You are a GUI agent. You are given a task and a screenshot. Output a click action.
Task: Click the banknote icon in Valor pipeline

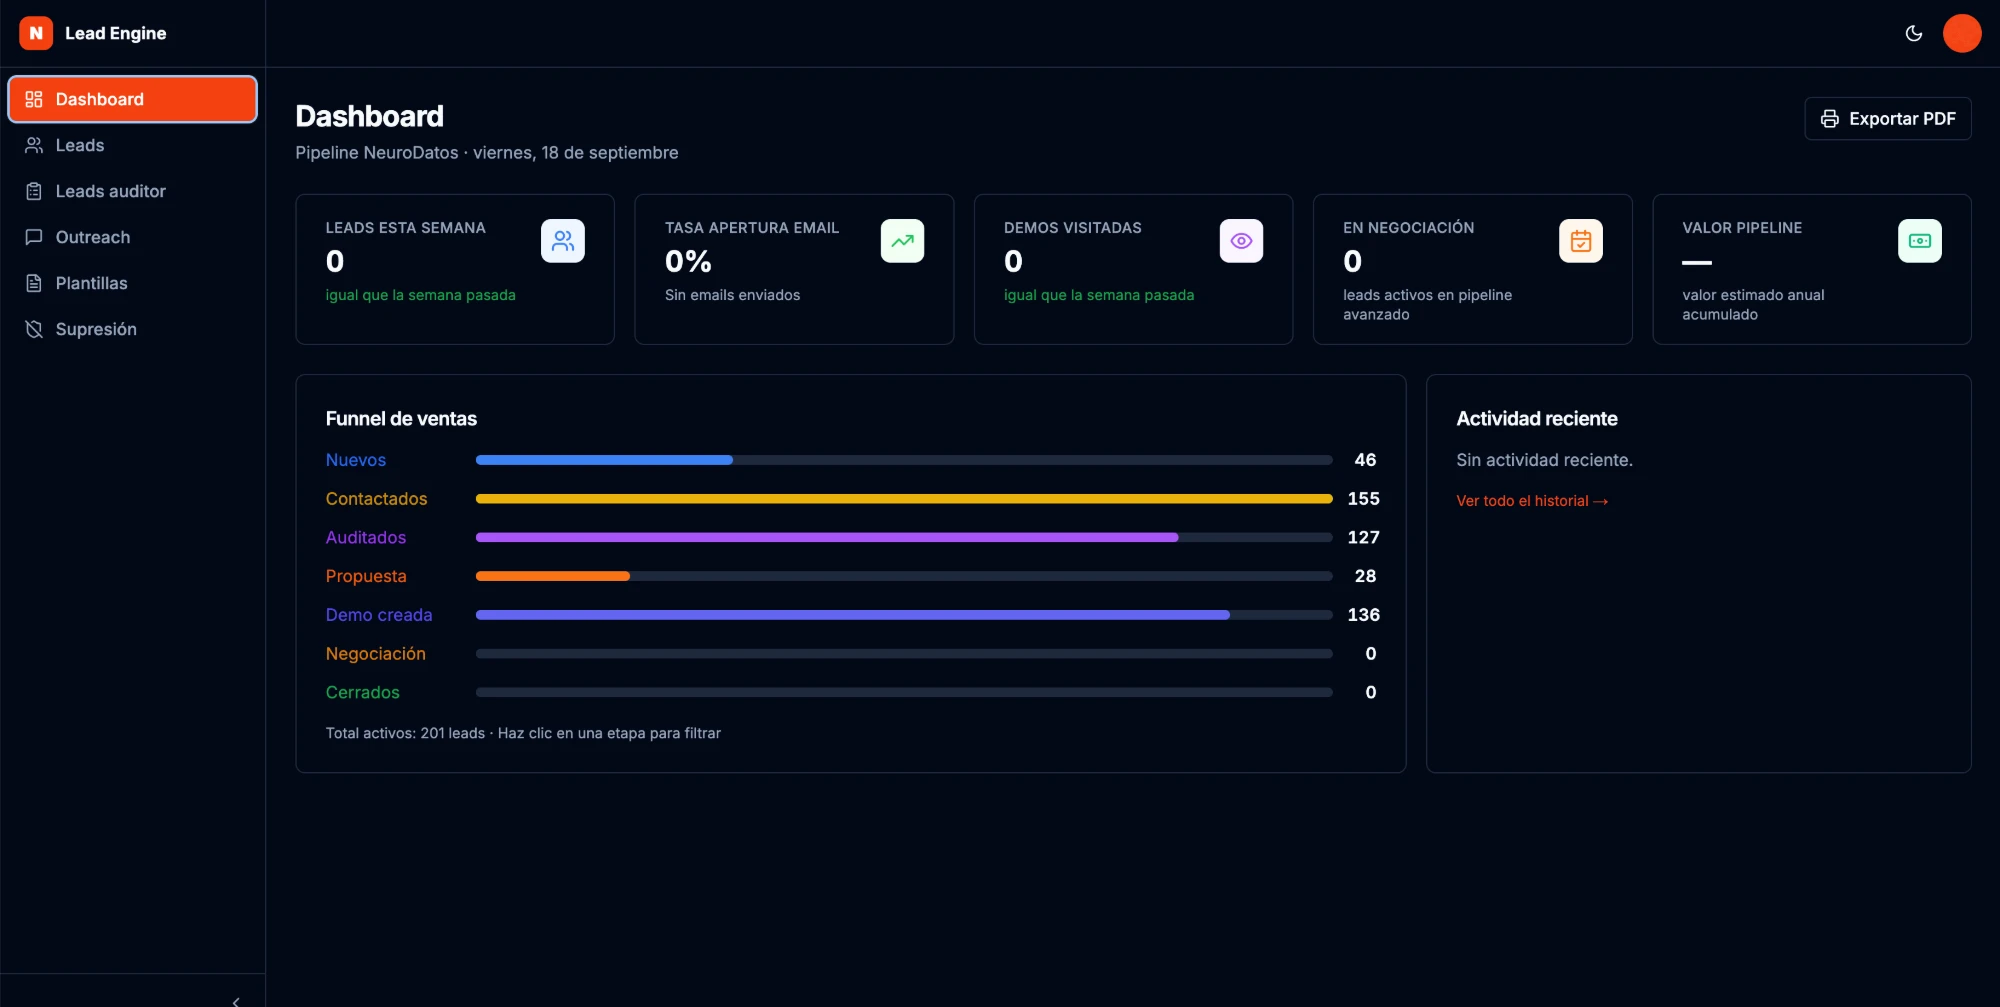pos(1919,241)
